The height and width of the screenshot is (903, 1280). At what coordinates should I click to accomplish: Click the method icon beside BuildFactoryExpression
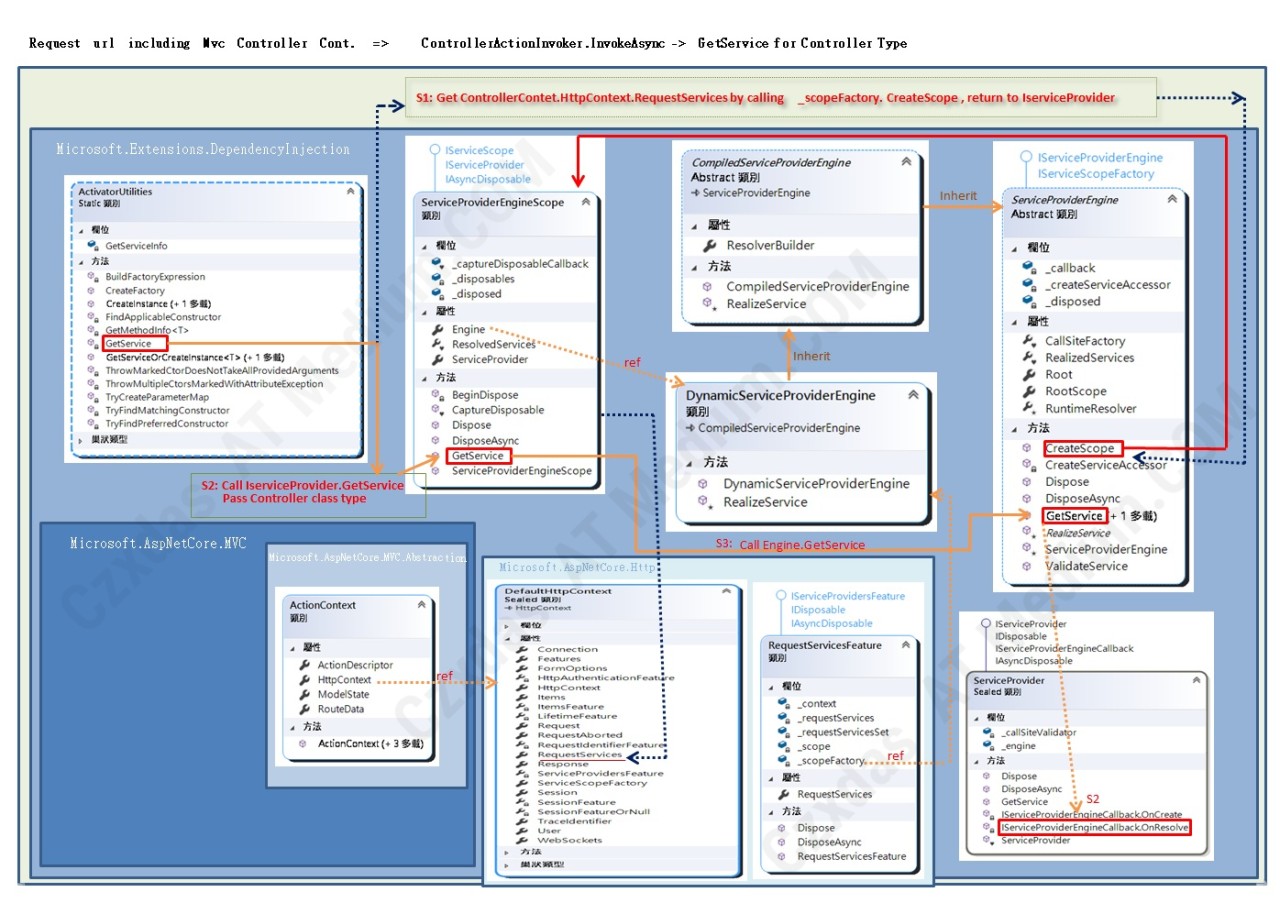click(93, 277)
